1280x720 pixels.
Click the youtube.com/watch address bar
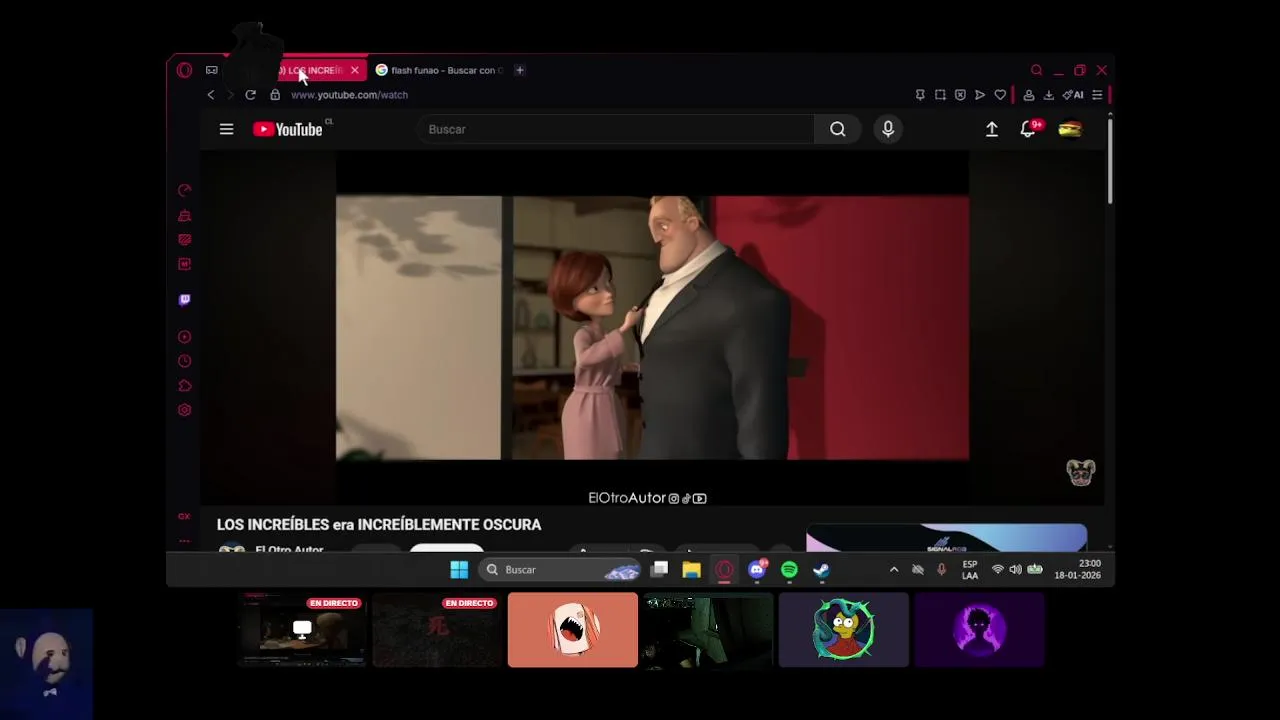click(349, 95)
